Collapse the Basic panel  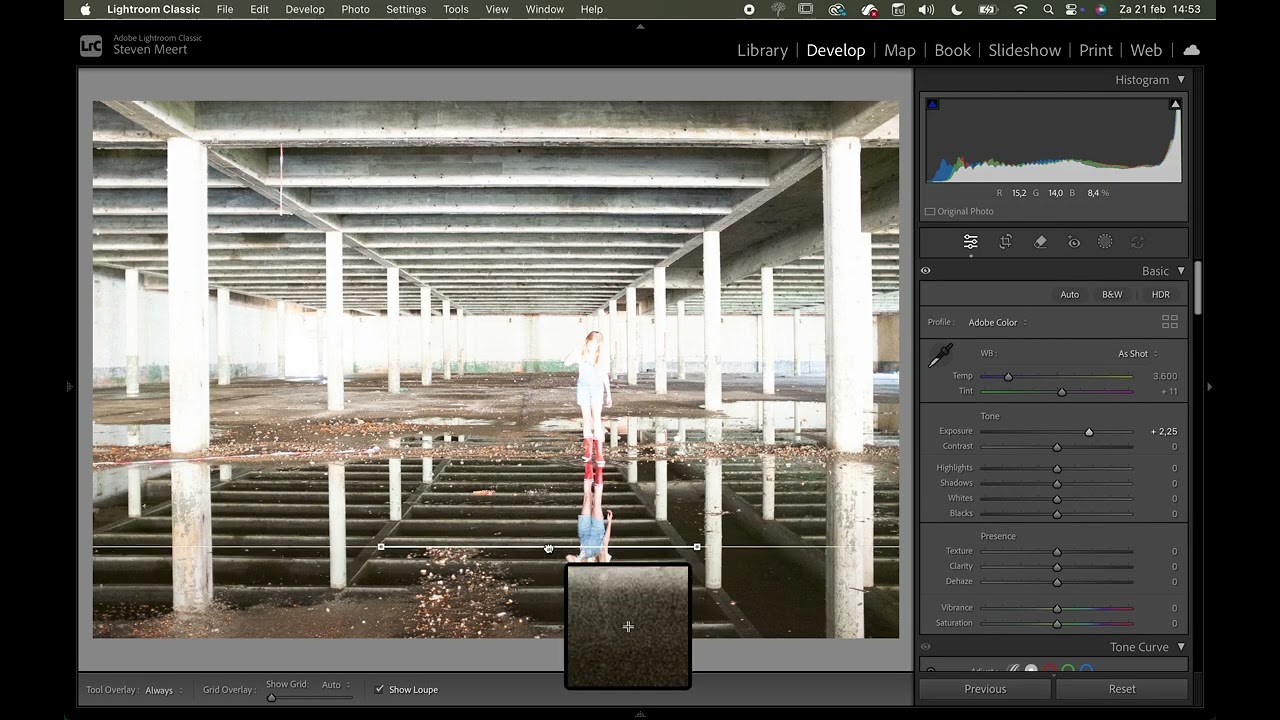pos(1181,270)
